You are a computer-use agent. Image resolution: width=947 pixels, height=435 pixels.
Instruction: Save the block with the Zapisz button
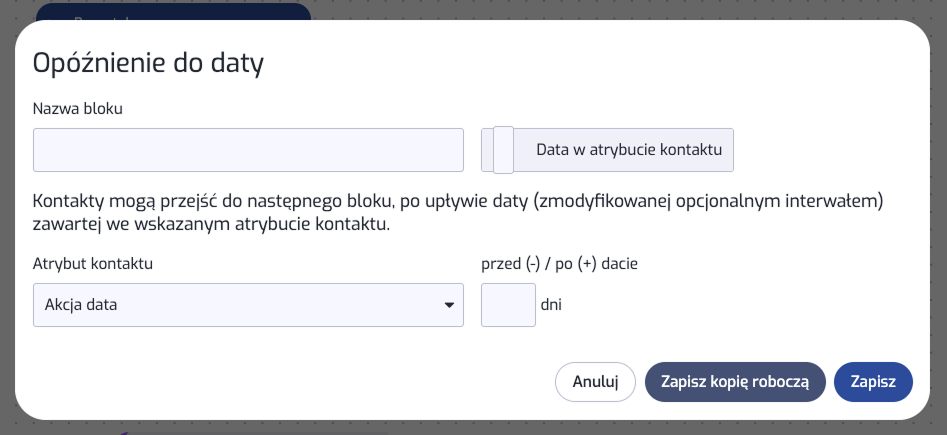(x=872, y=381)
